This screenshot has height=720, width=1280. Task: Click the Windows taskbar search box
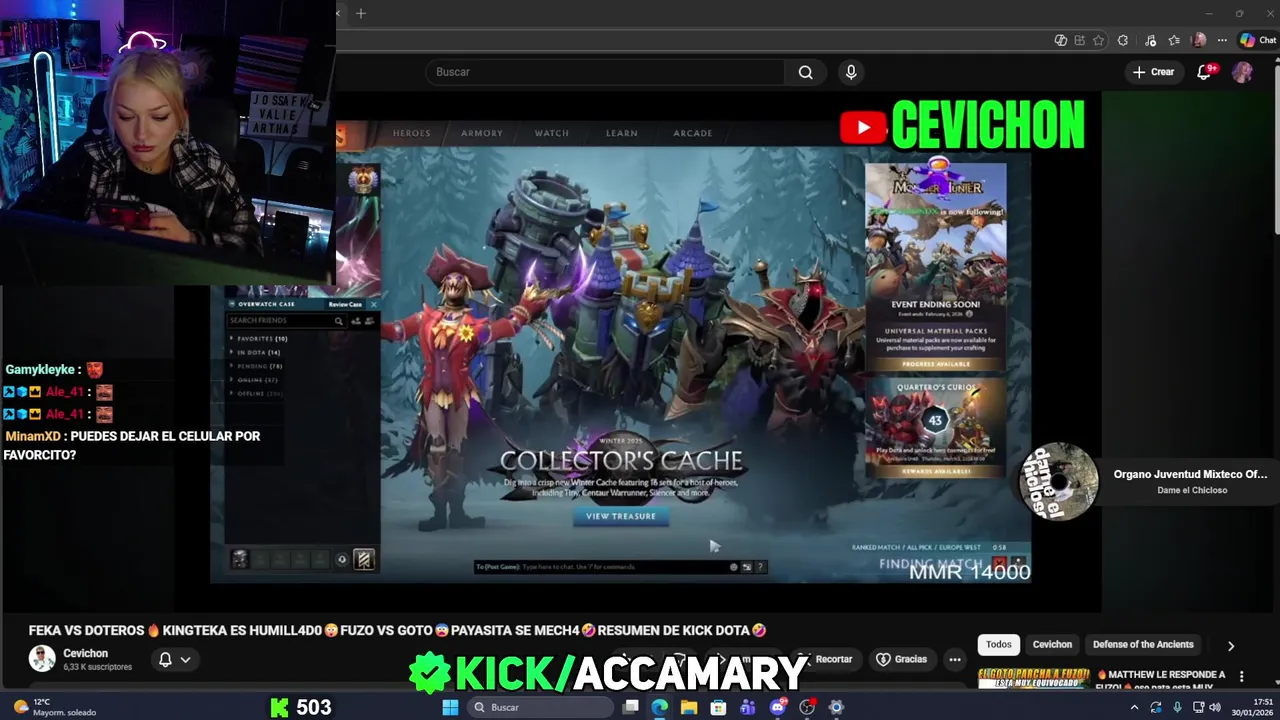(540, 707)
